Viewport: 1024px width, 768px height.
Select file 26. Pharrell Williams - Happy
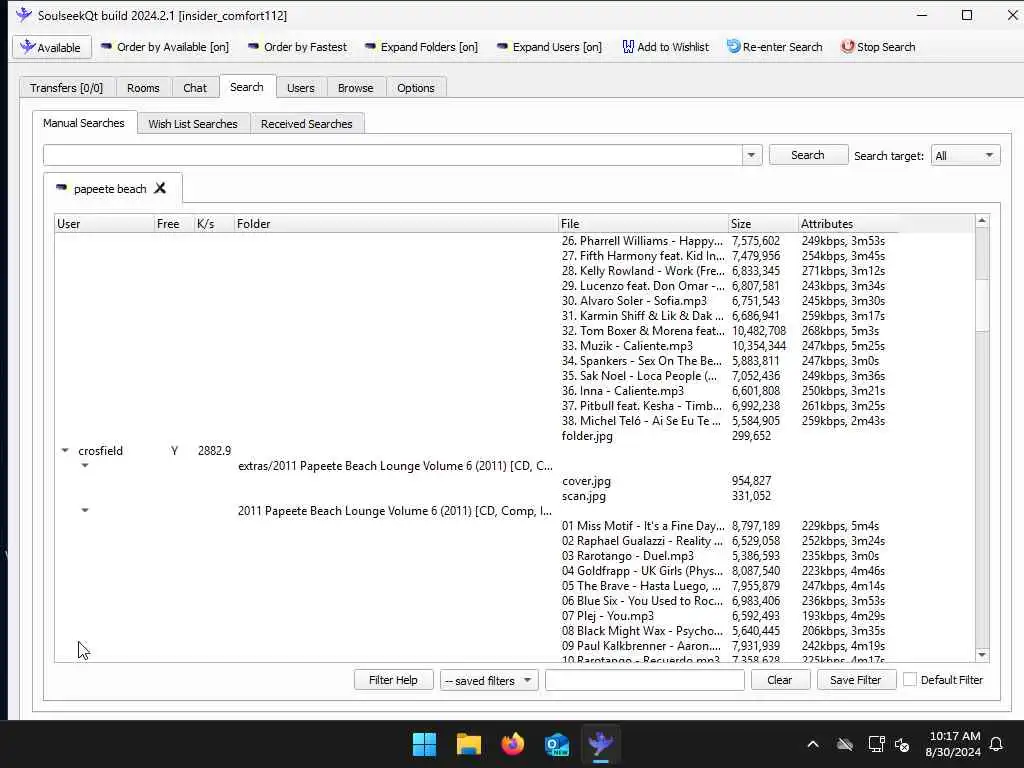[642, 241]
